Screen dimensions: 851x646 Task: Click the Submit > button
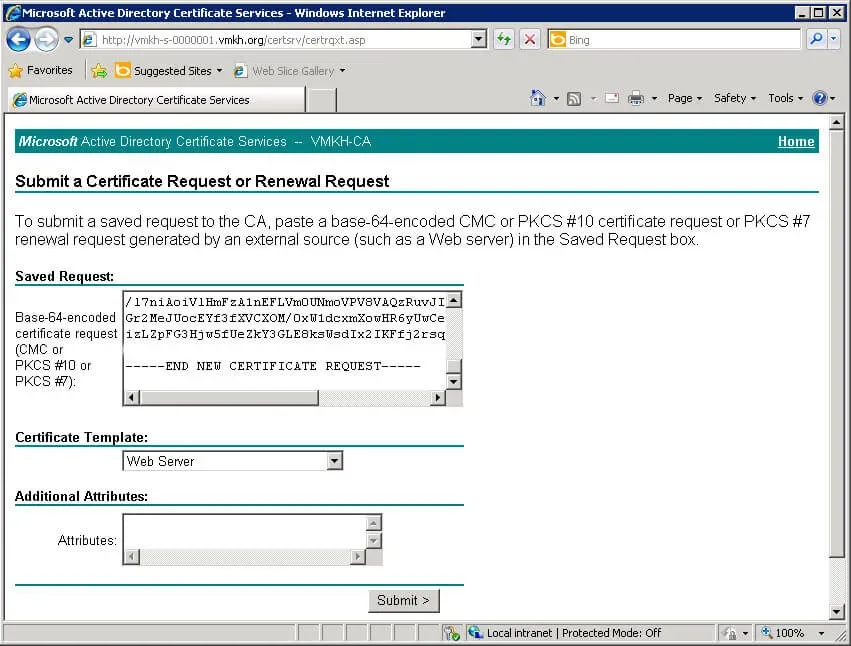point(403,600)
